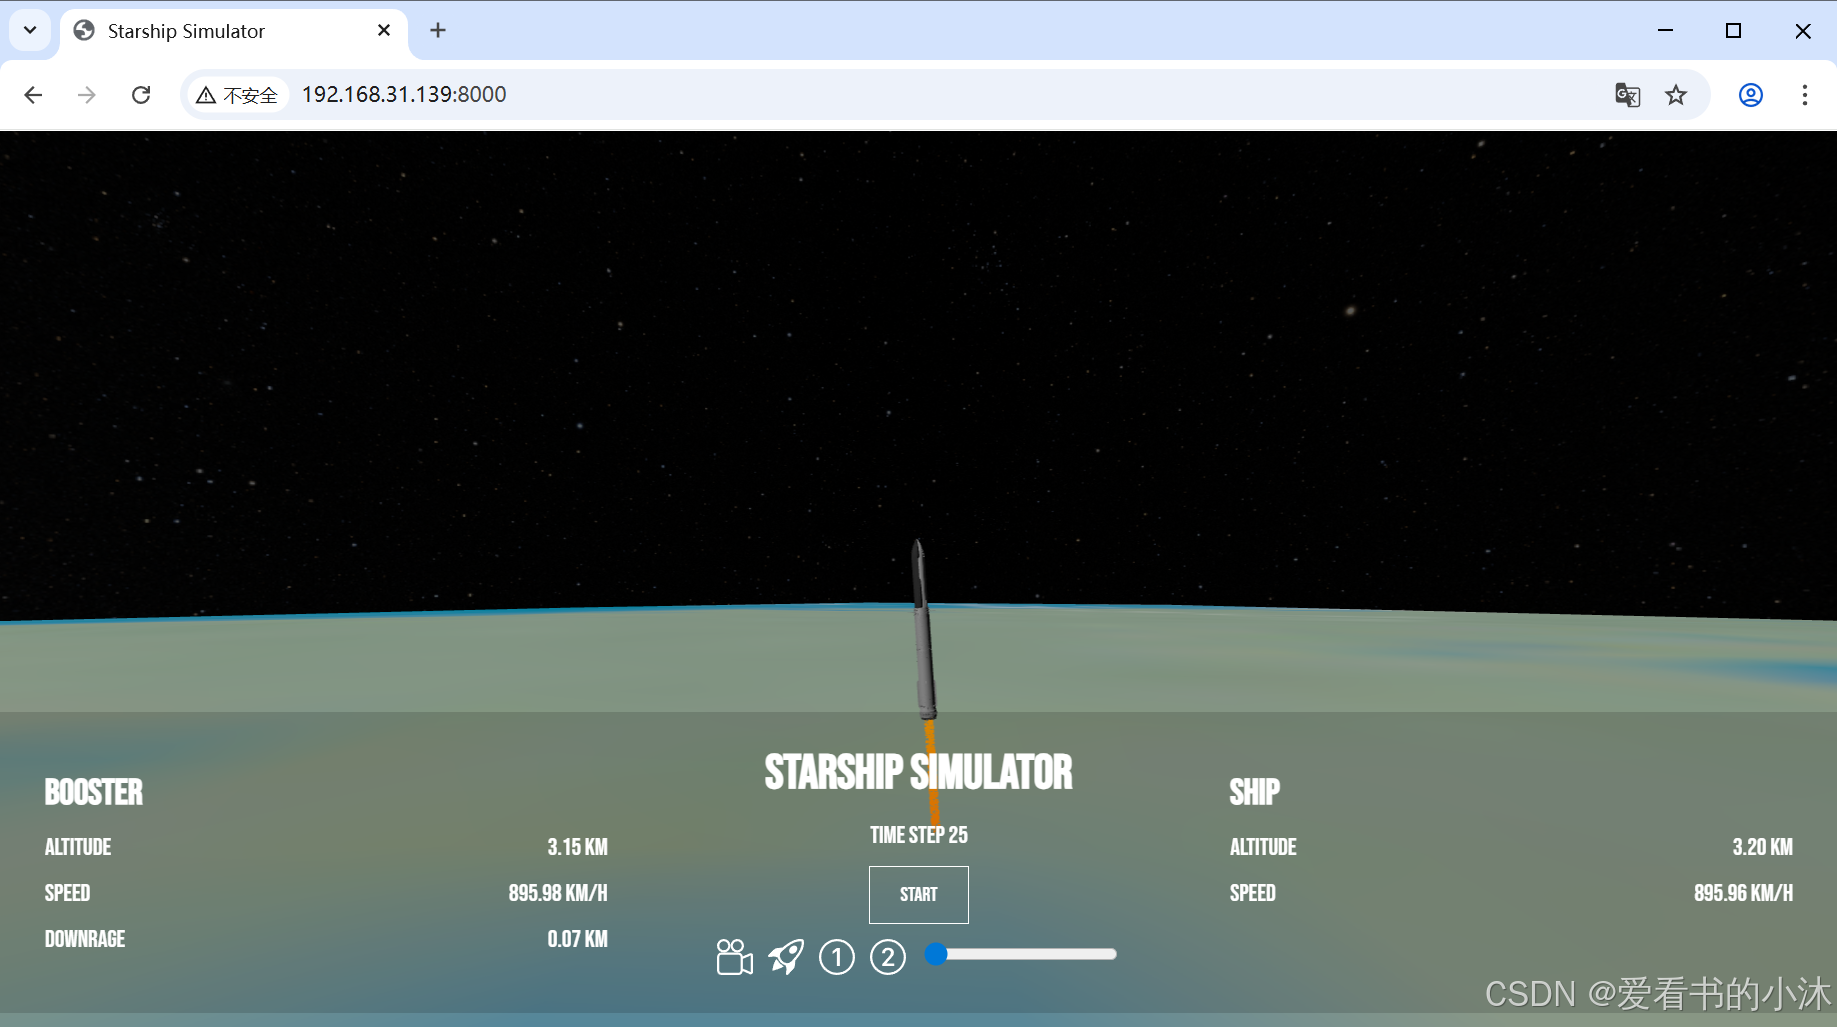The height and width of the screenshot is (1027, 1837).
Task: Maximize the browser window
Action: pos(1733,30)
